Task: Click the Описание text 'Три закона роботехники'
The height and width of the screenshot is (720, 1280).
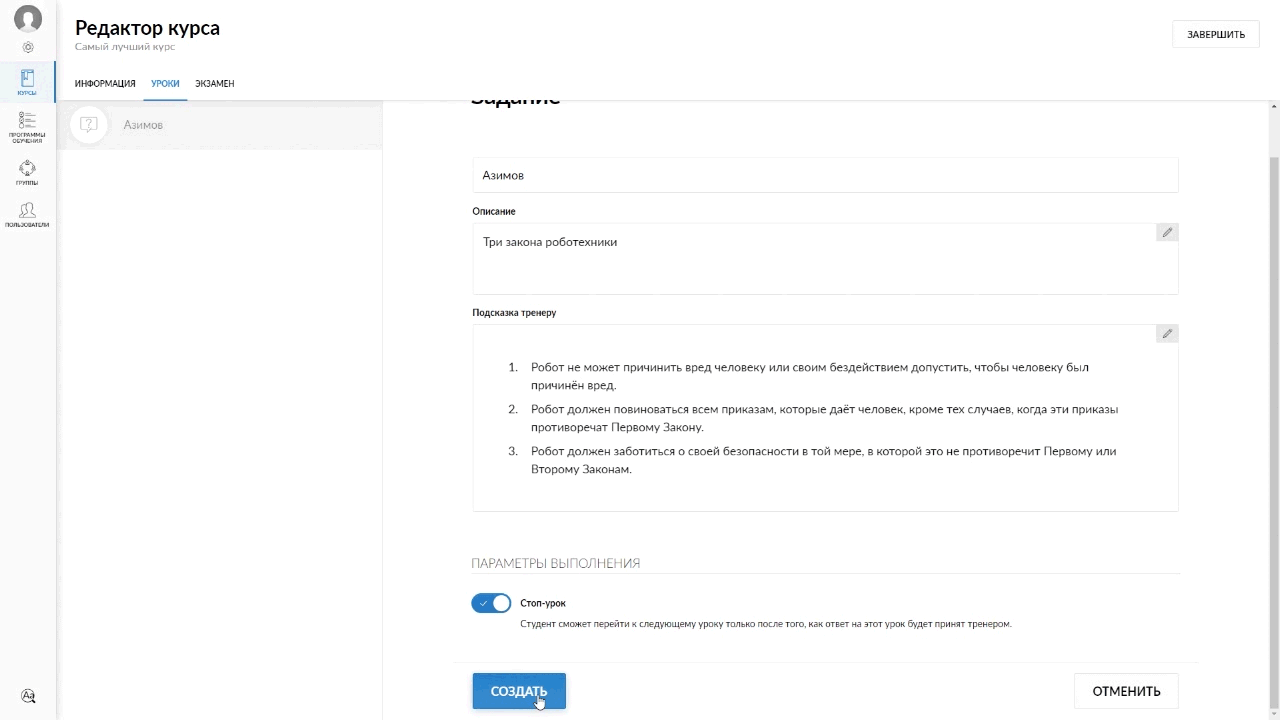Action: [550, 242]
